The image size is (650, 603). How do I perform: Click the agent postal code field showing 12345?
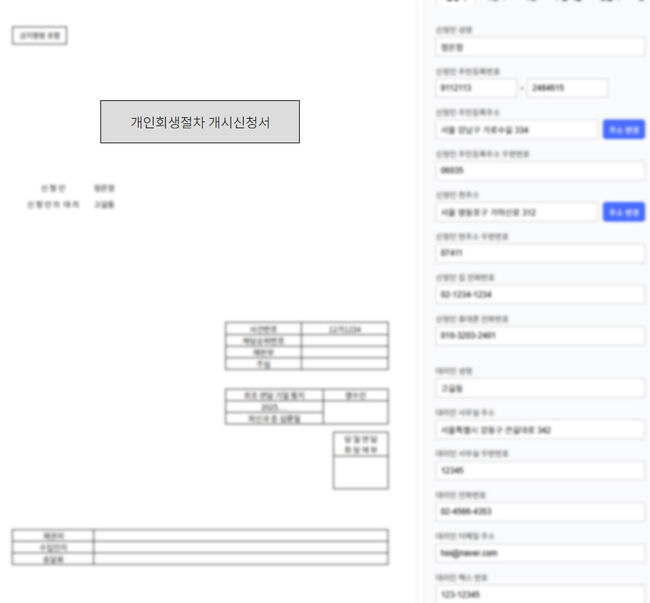click(540, 471)
